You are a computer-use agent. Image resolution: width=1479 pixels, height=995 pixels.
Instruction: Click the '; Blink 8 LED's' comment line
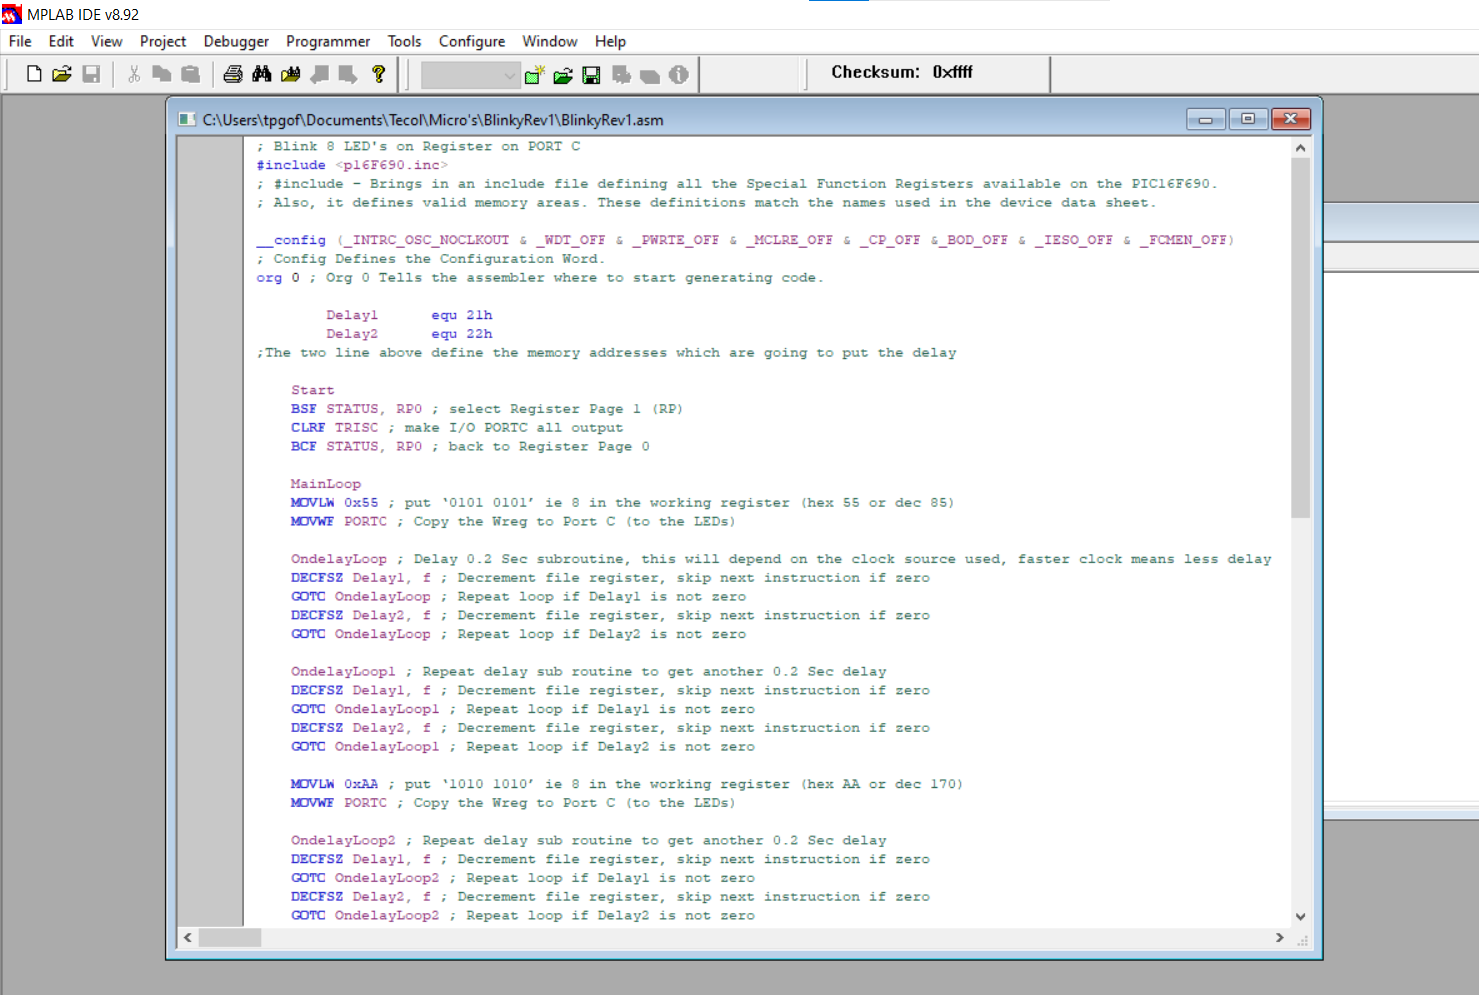(x=418, y=146)
